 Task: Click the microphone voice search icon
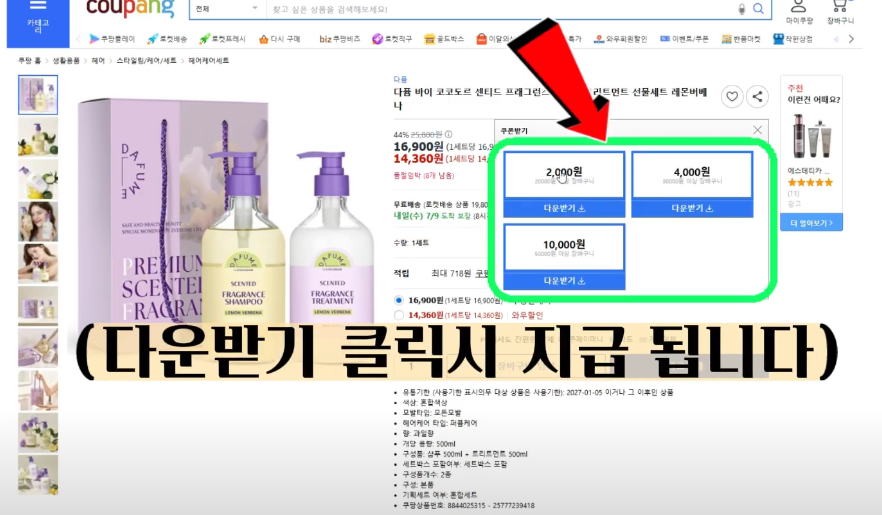[742, 9]
